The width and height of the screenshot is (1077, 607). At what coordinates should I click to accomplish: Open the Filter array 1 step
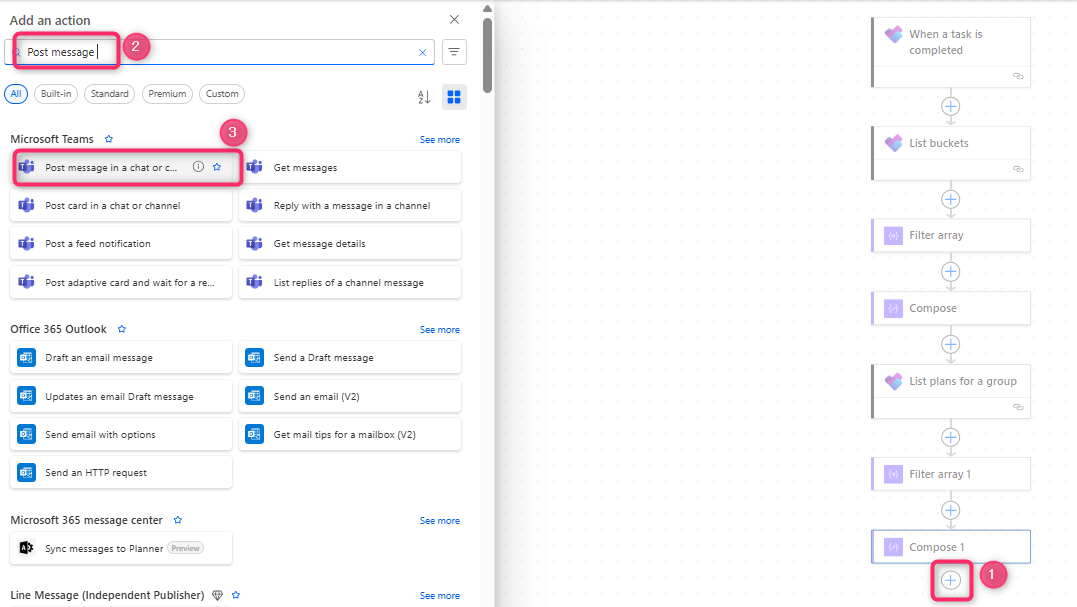(x=951, y=474)
